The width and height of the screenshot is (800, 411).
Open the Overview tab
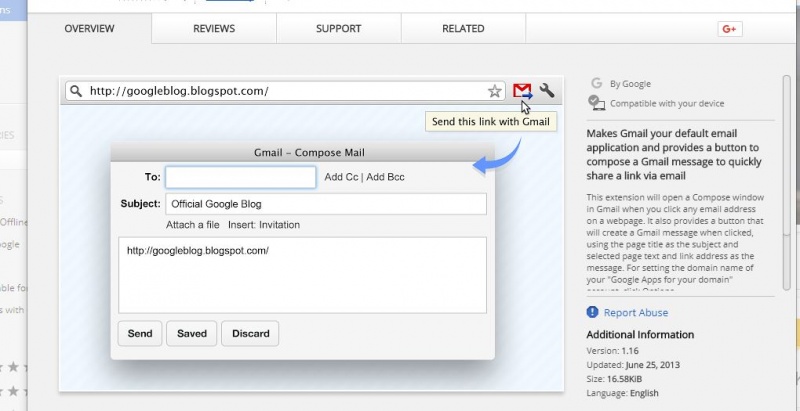(x=89, y=29)
